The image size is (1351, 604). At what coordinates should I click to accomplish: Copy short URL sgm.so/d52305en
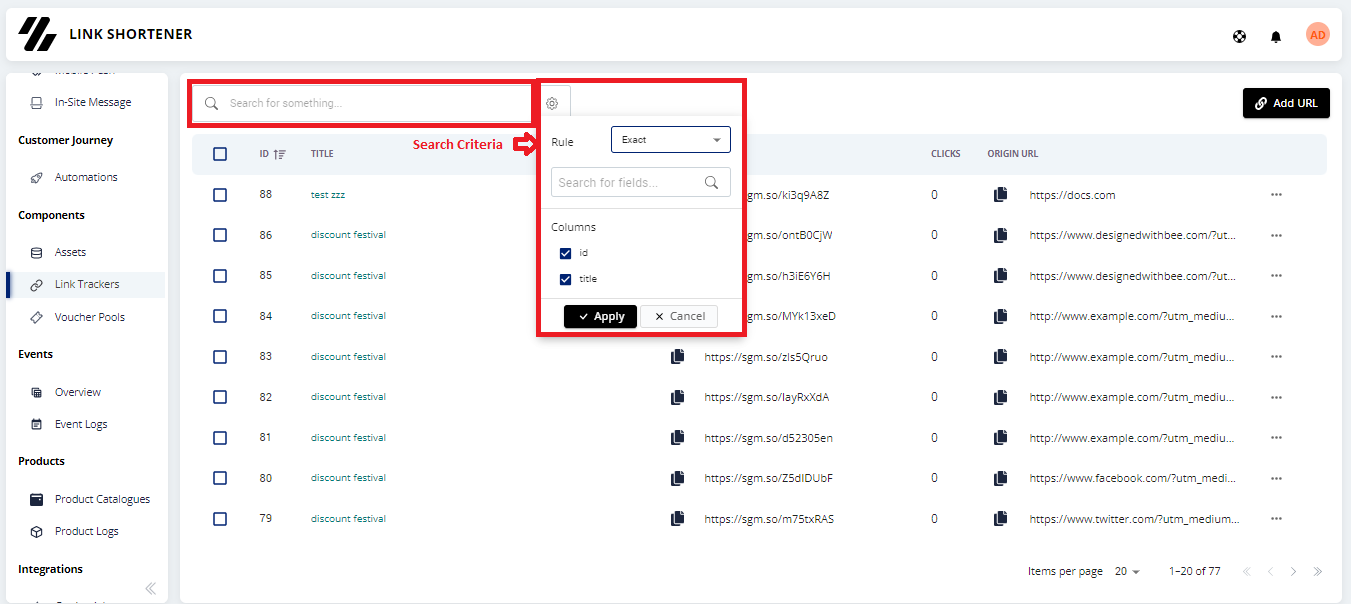(678, 438)
